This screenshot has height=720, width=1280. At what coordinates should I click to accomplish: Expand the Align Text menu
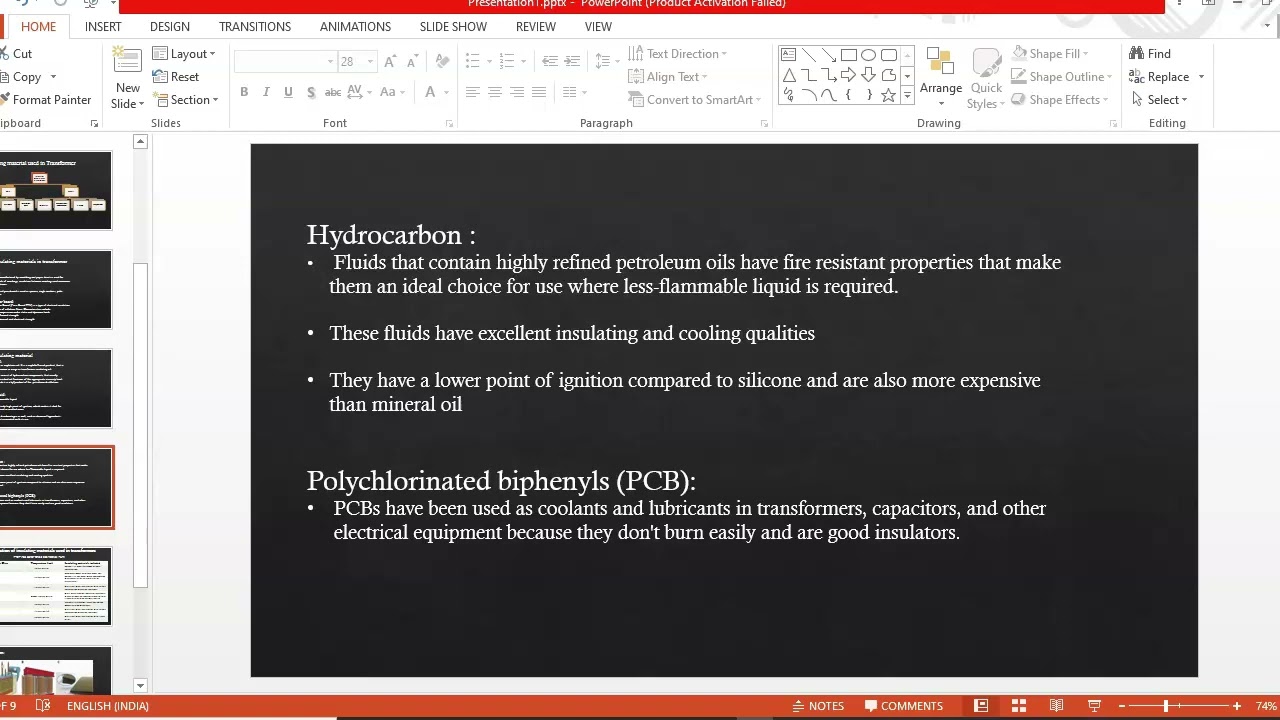pyautogui.click(x=668, y=77)
